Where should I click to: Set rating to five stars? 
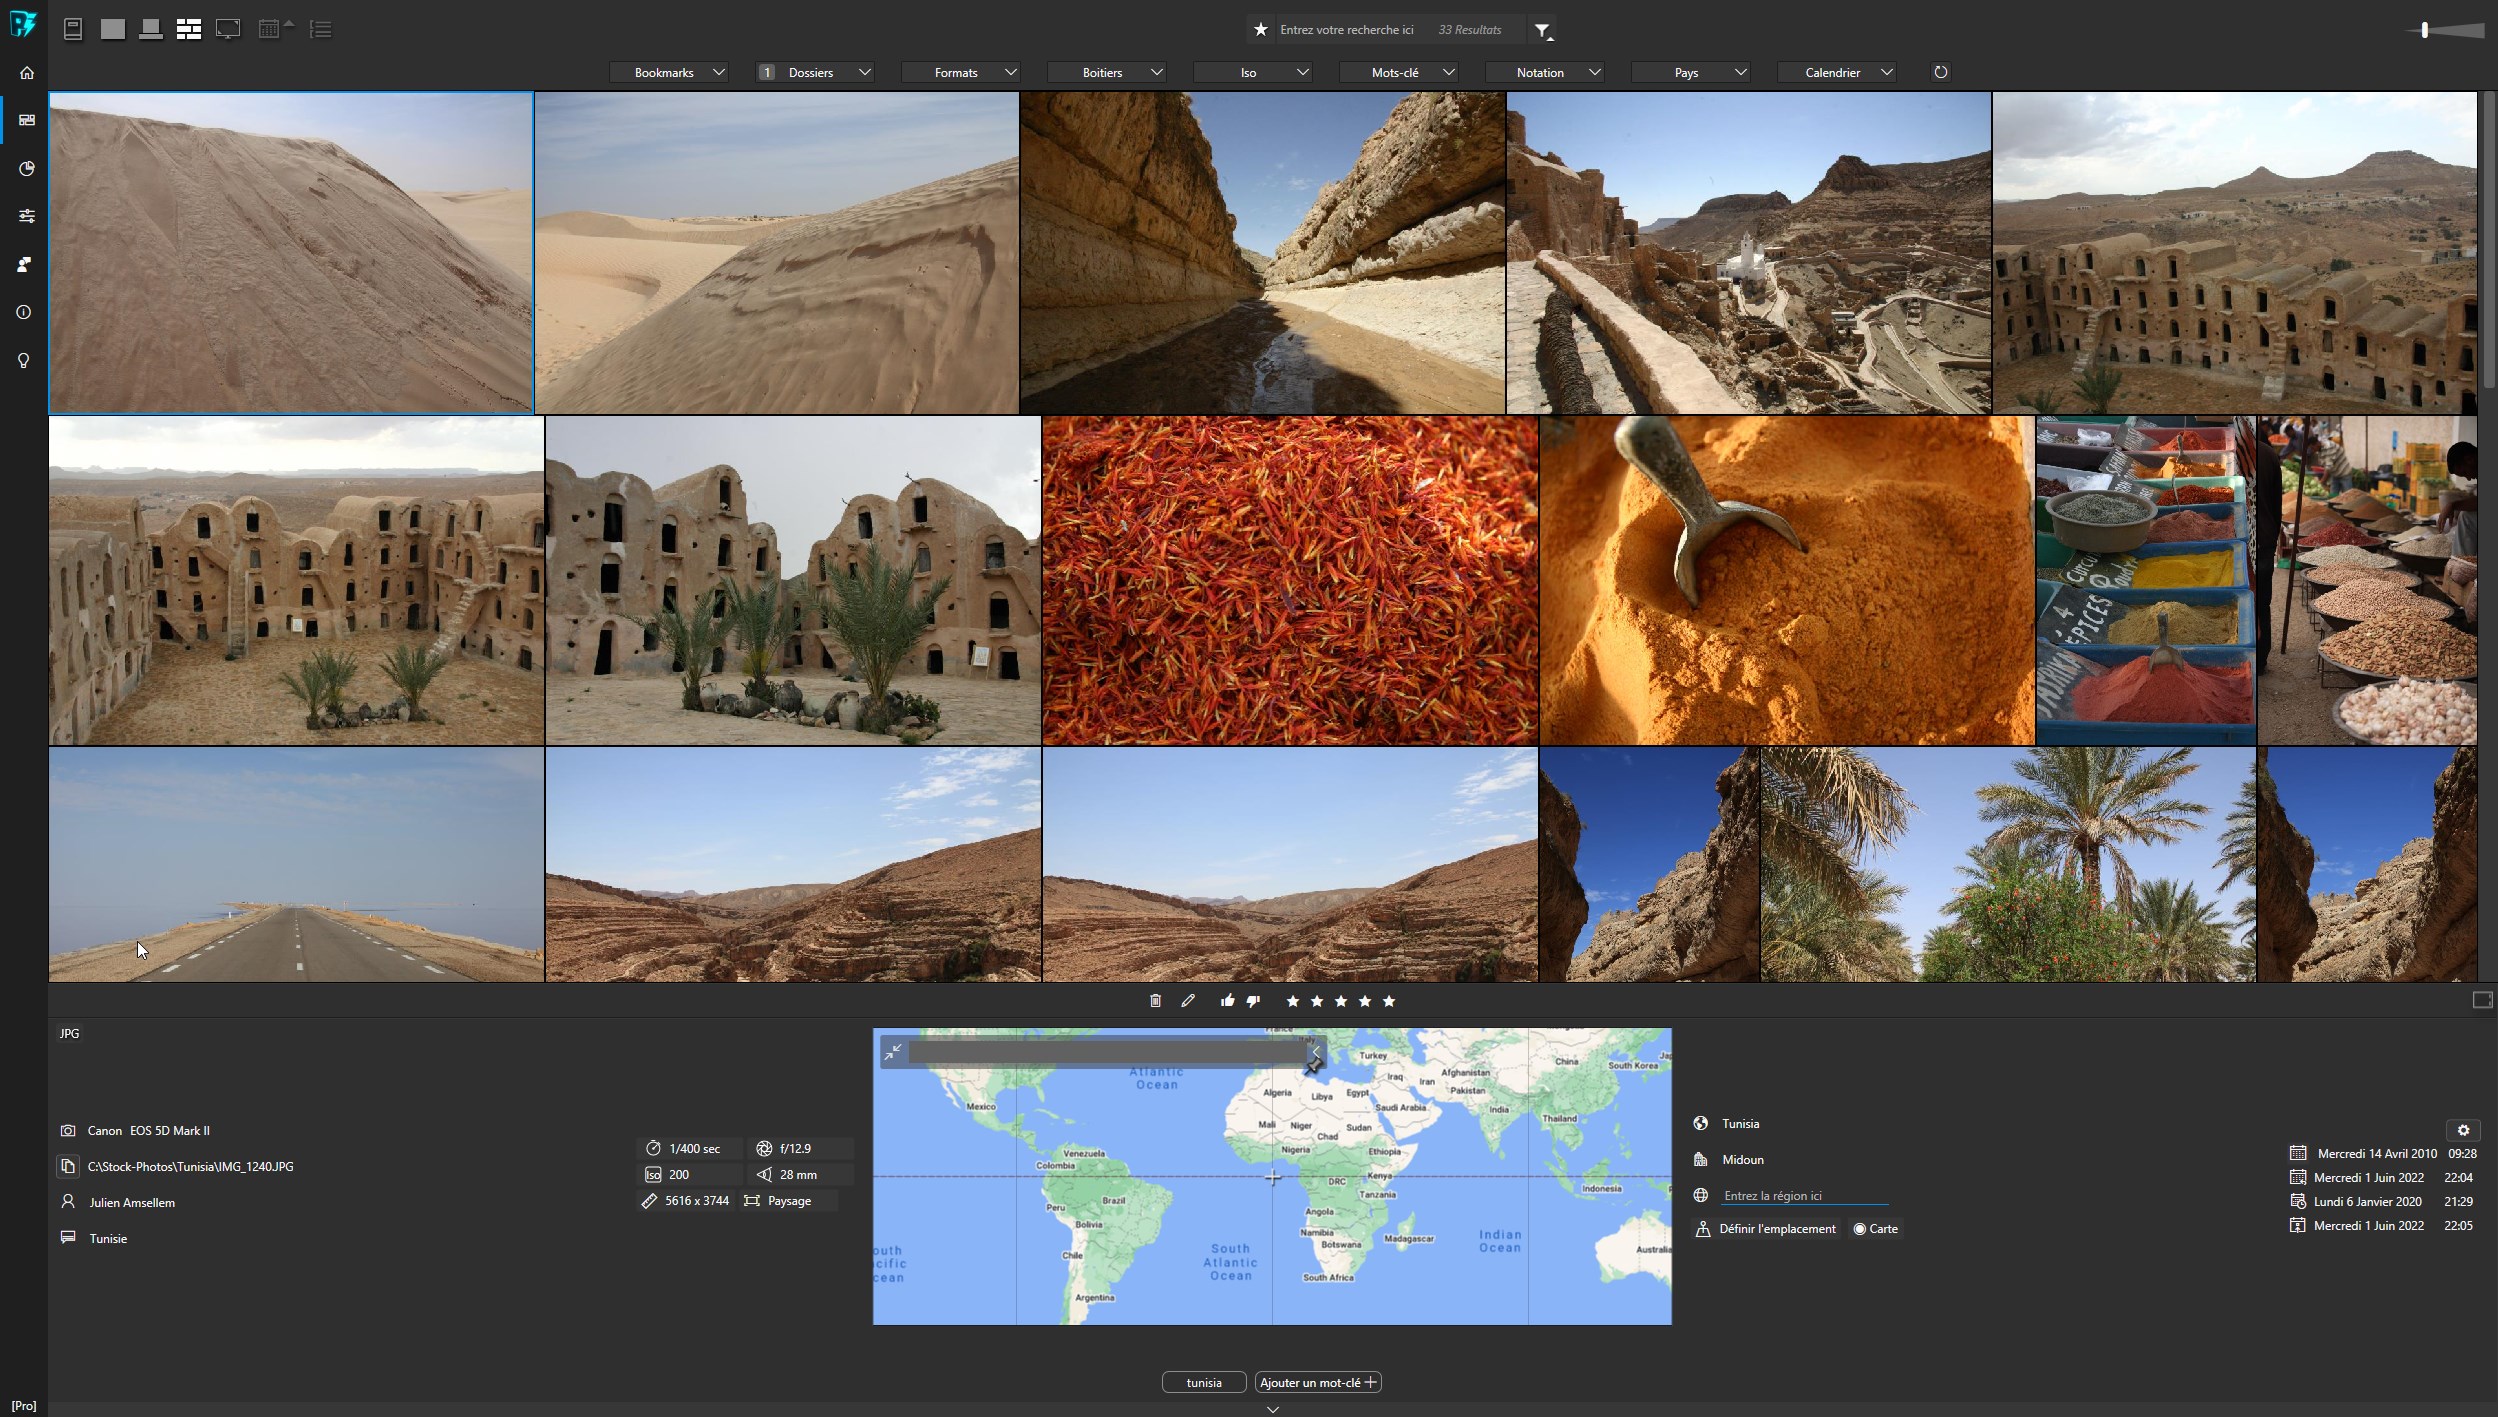click(1389, 1001)
